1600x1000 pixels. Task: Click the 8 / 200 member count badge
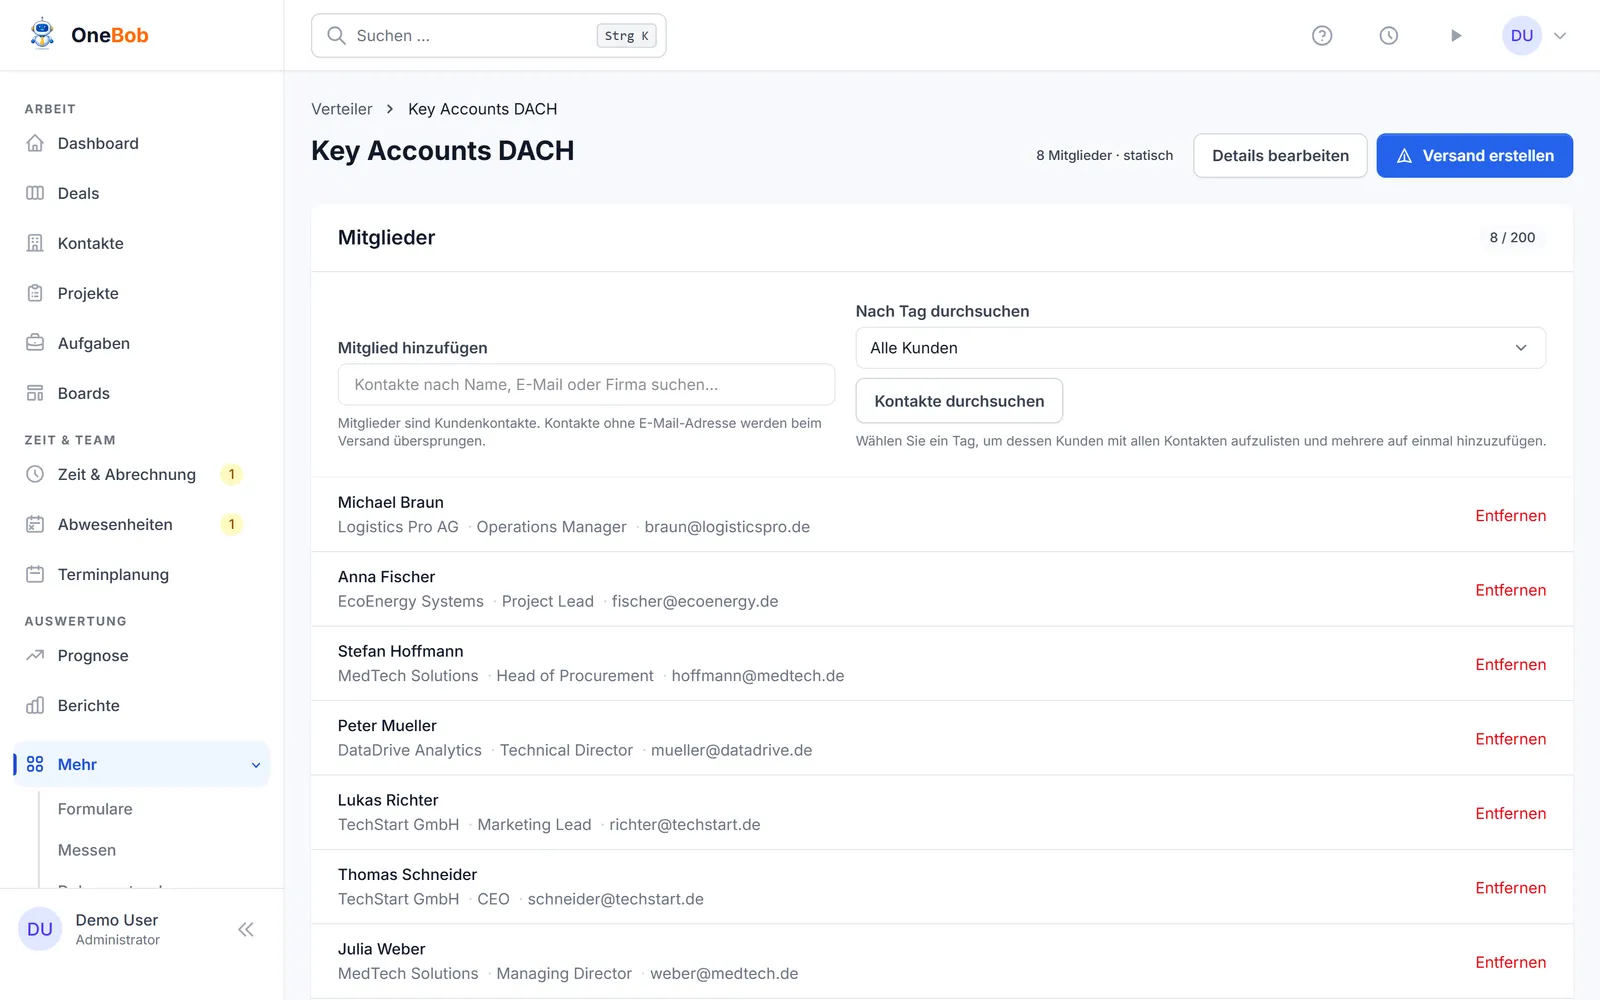click(x=1512, y=238)
